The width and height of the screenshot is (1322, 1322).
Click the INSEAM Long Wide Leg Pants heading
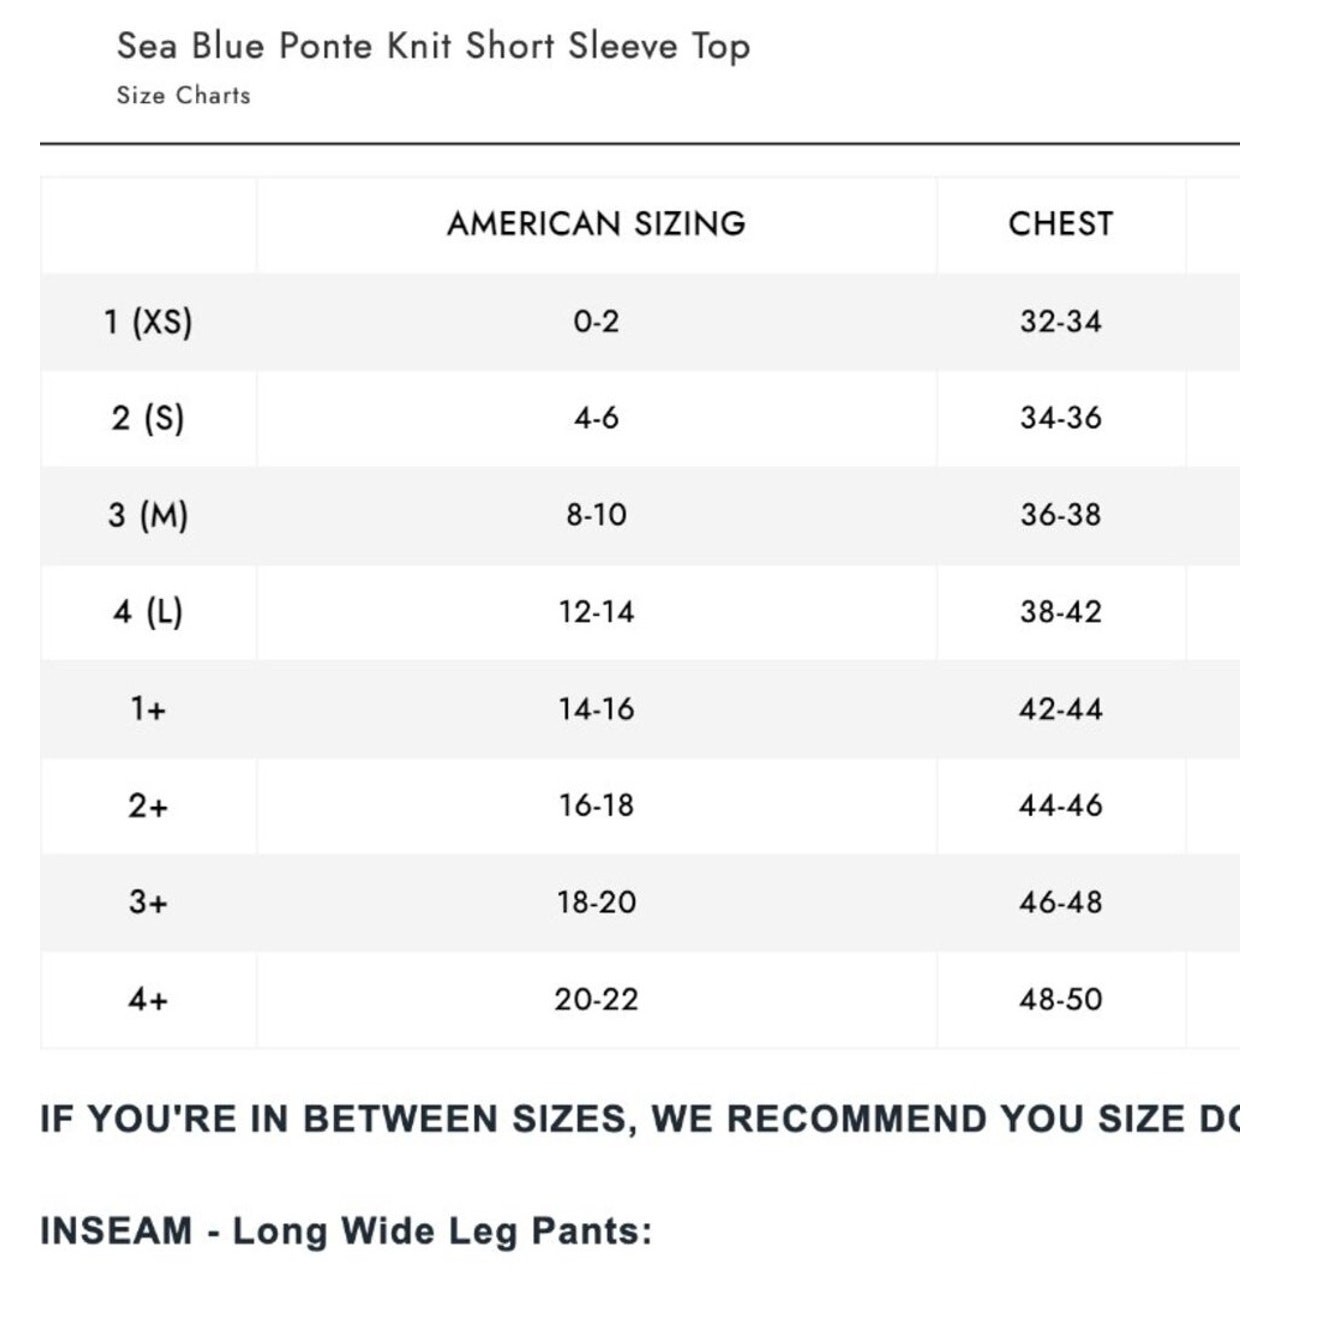(x=346, y=1231)
